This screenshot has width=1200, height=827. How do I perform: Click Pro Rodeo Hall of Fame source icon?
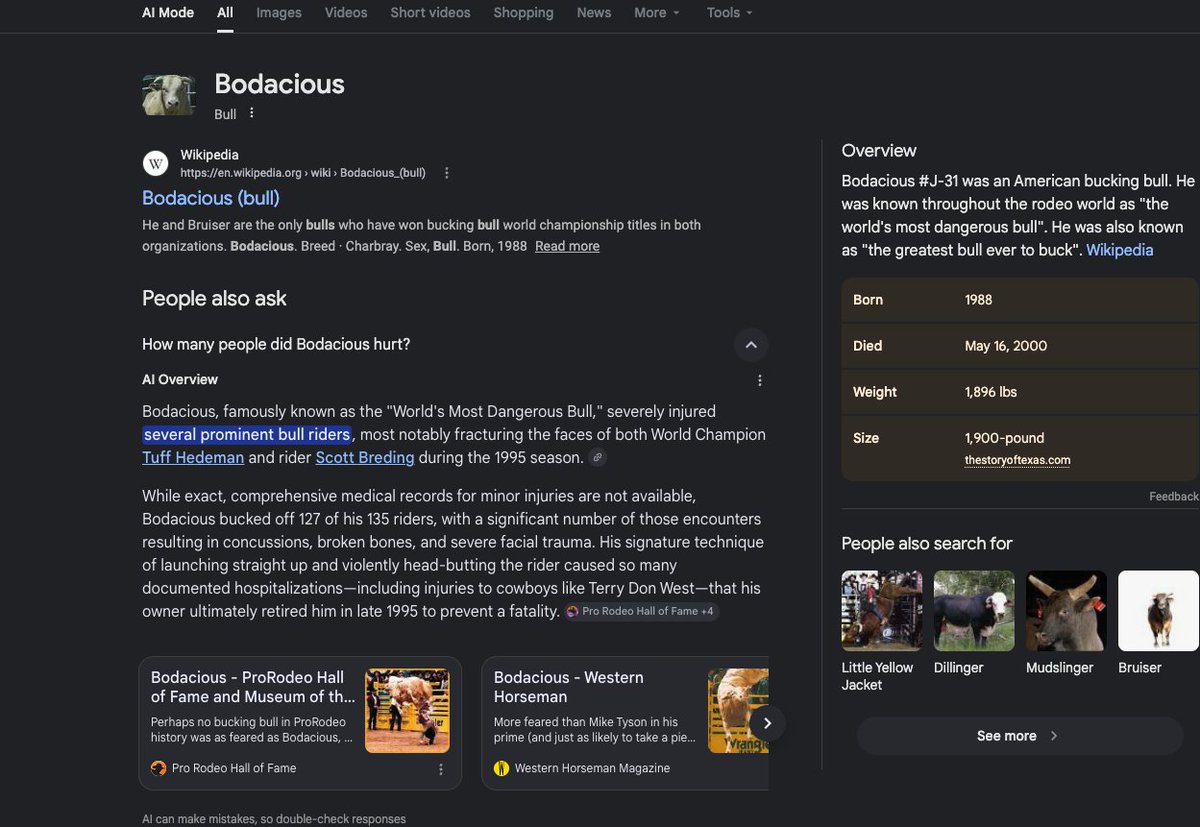point(158,768)
